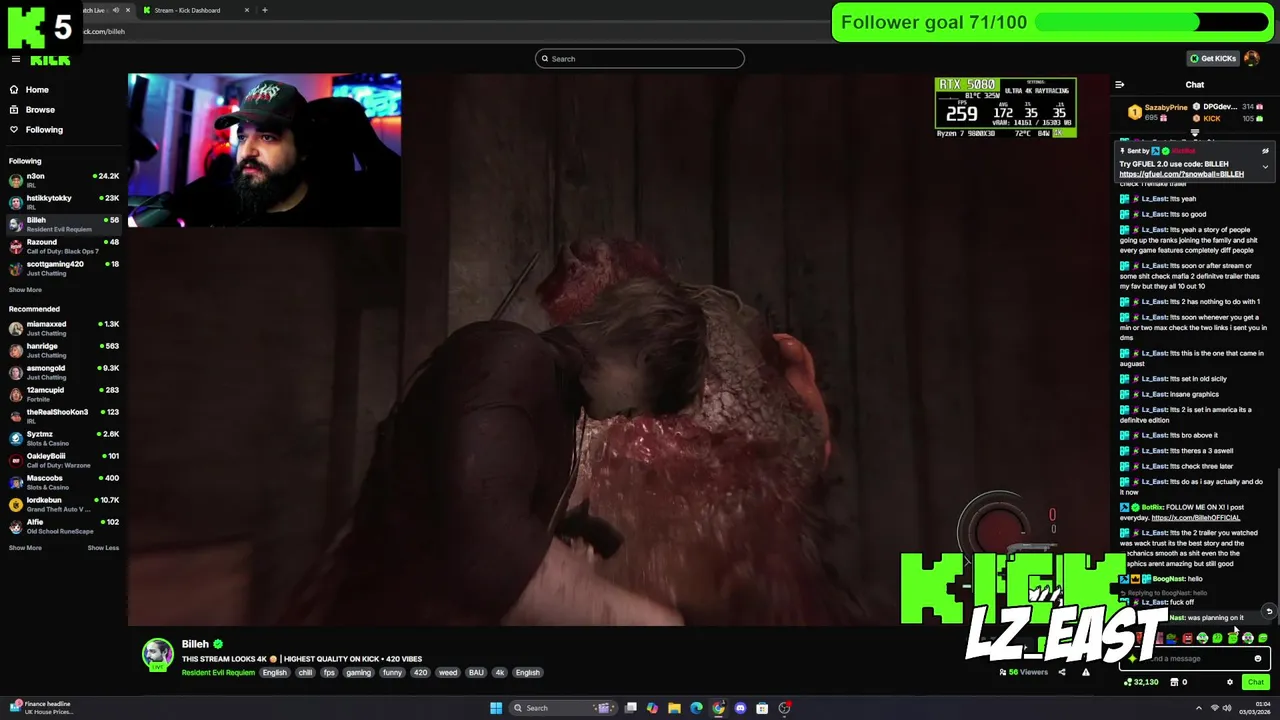The image size is (1280, 720).
Task: Open File Explorer from taskbar
Action: (674, 708)
